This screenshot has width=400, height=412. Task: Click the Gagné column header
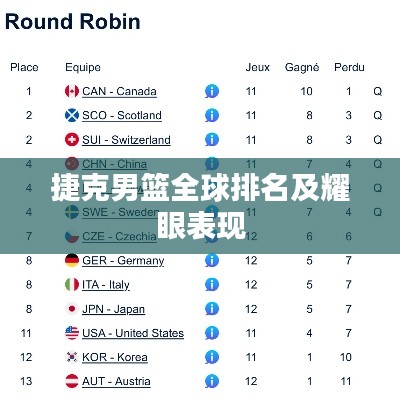(x=302, y=68)
